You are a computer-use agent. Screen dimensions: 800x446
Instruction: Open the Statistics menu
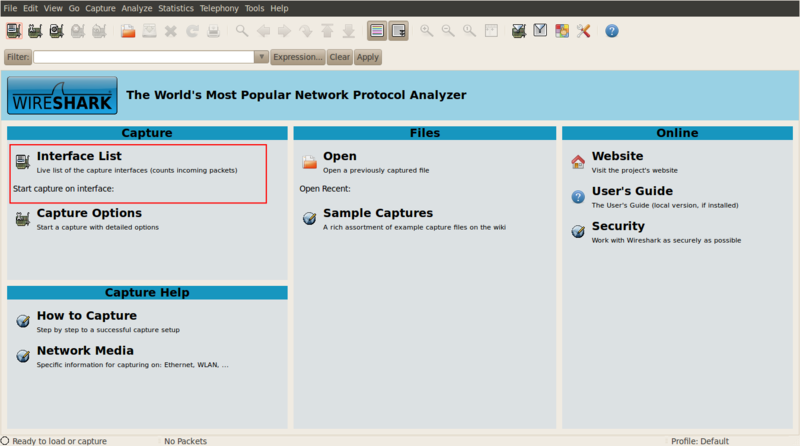(176, 8)
